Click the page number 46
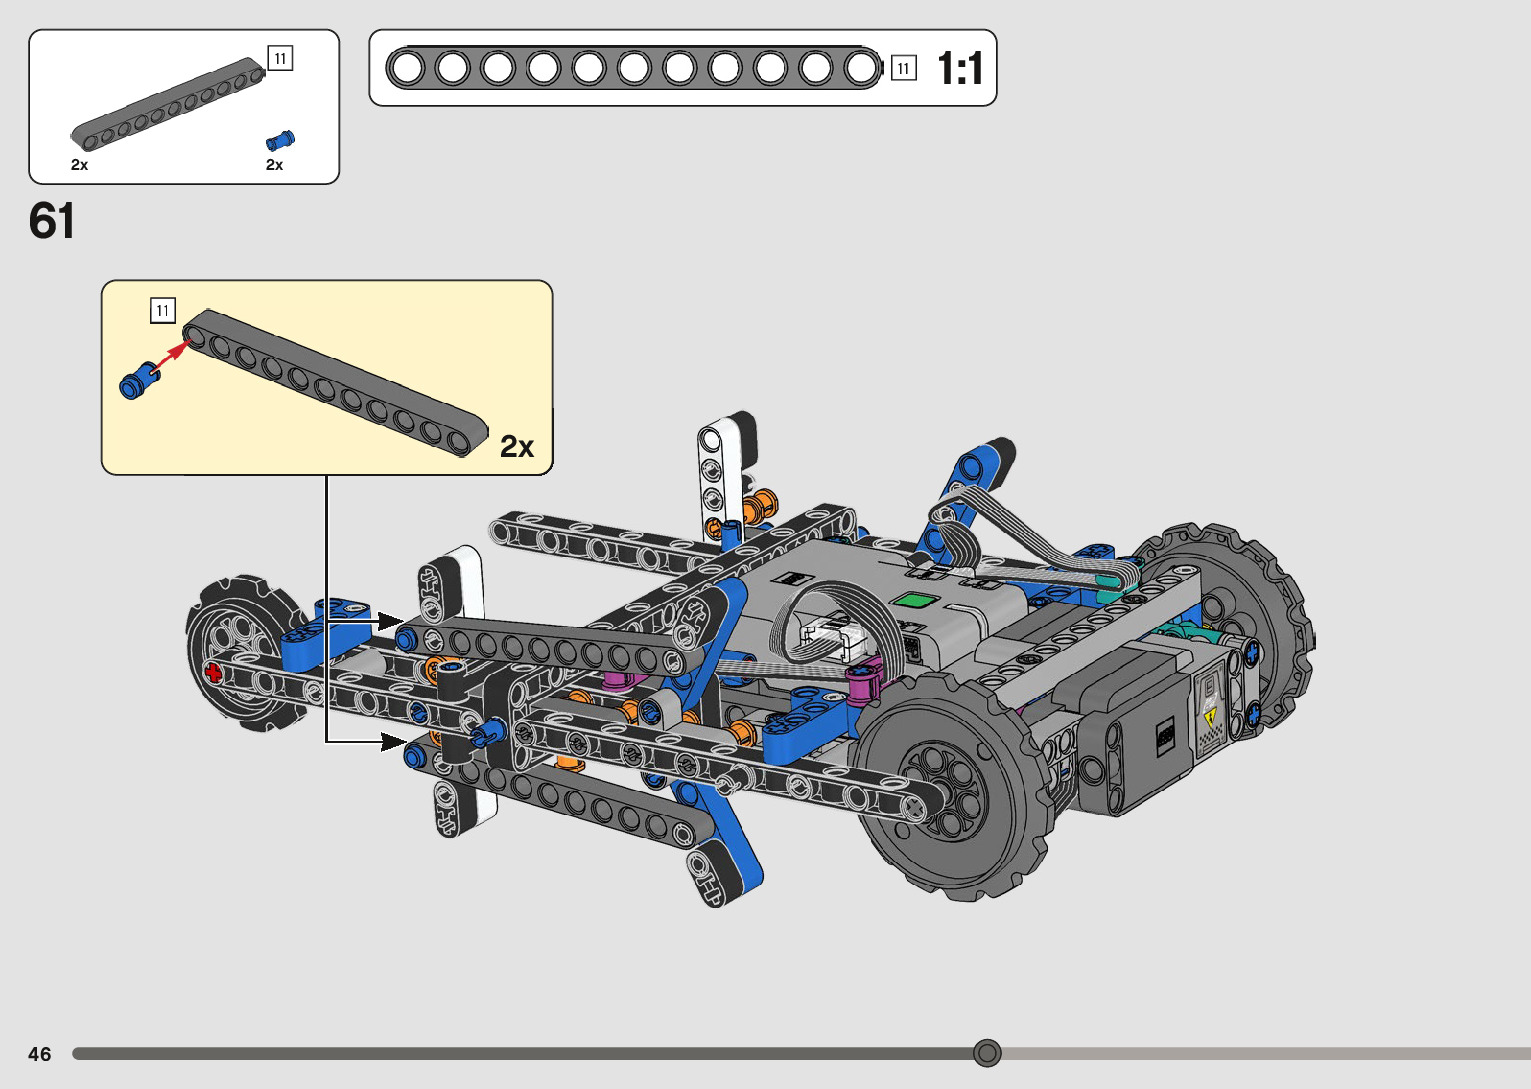 tap(40, 1054)
